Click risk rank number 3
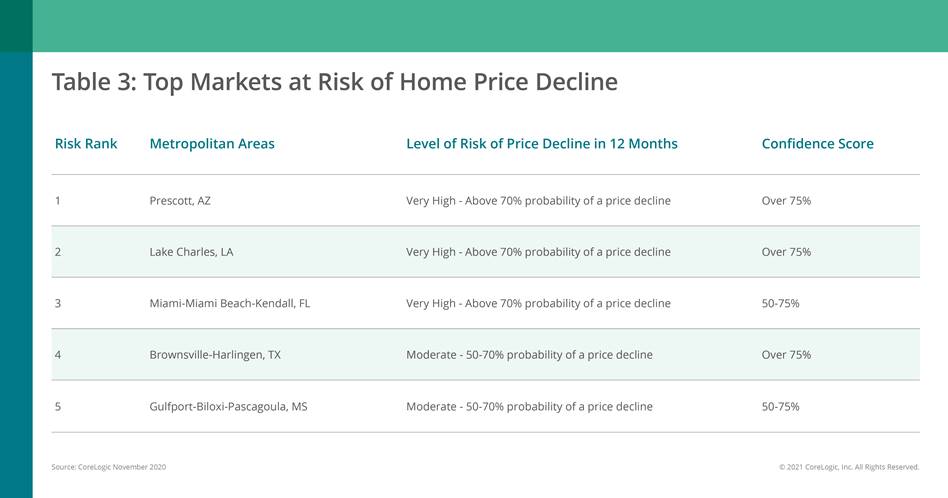This screenshot has width=948, height=498. click(58, 303)
